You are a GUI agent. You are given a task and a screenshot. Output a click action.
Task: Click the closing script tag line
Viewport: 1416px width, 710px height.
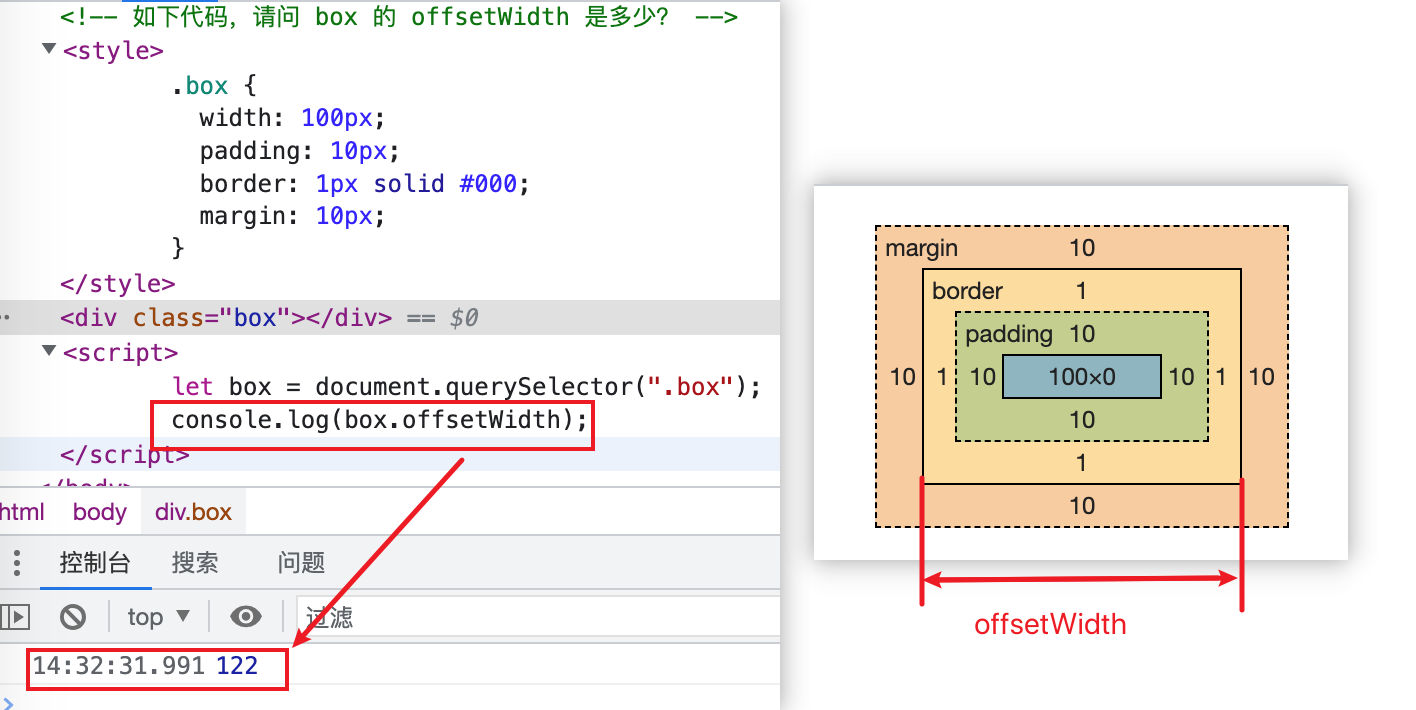pos(124,454)
